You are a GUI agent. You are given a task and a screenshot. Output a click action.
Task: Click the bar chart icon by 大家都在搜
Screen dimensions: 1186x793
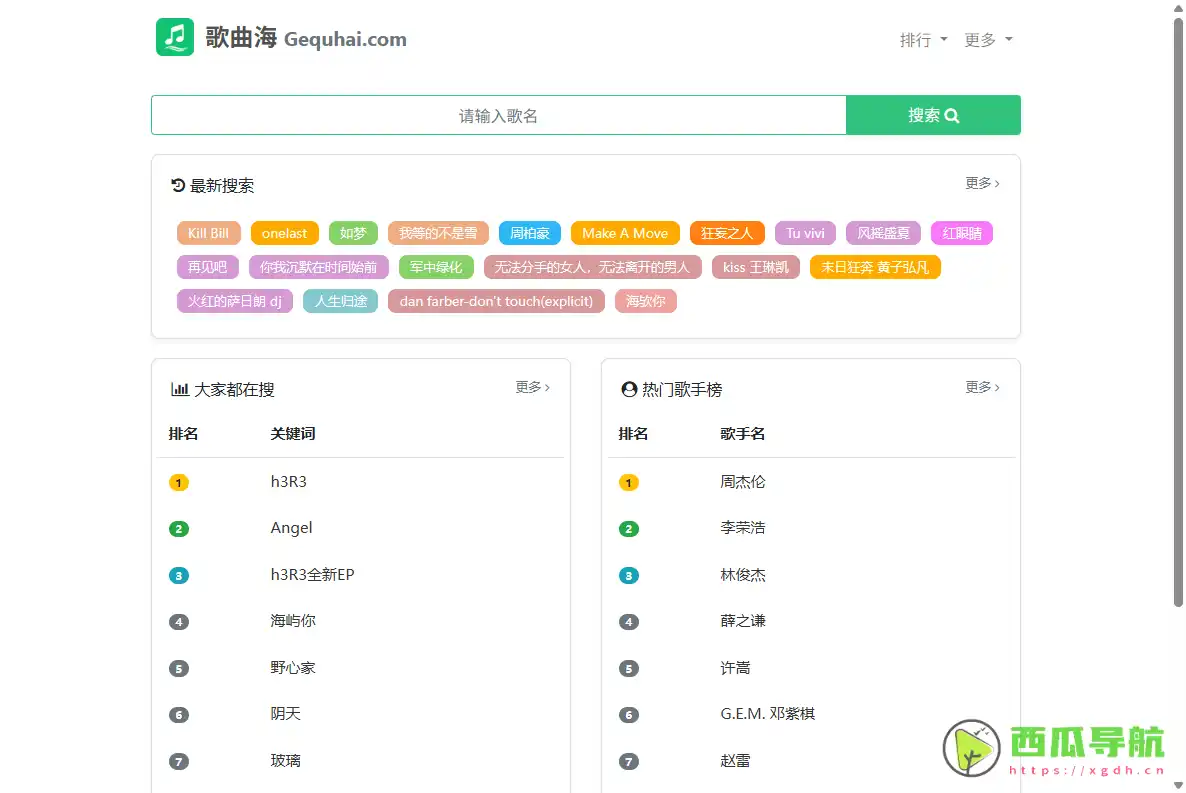pos(180,390)
